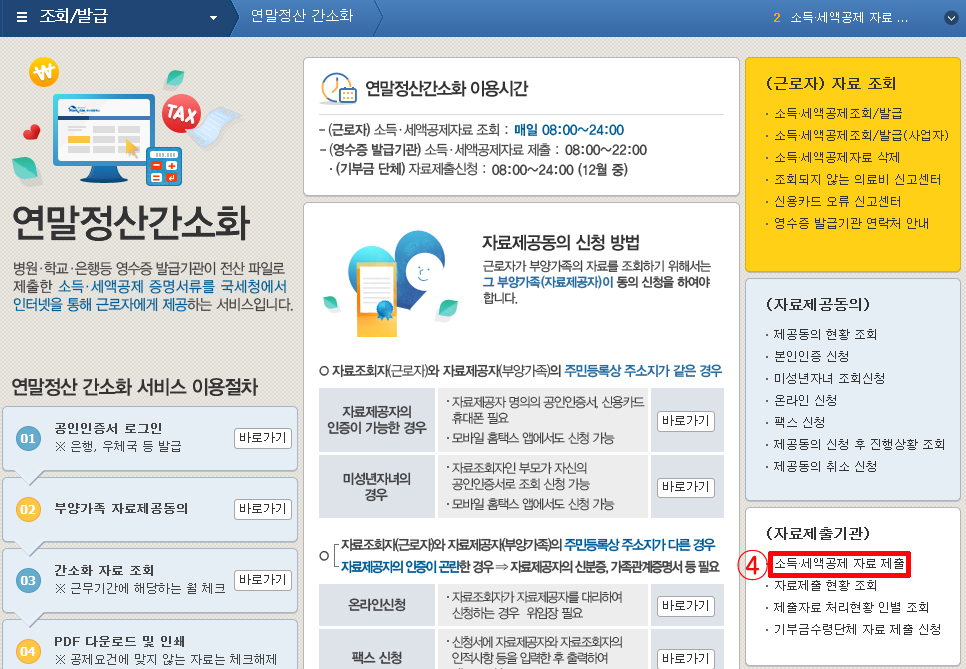Click the 온라인신청 table cell

tap(376, 604)
